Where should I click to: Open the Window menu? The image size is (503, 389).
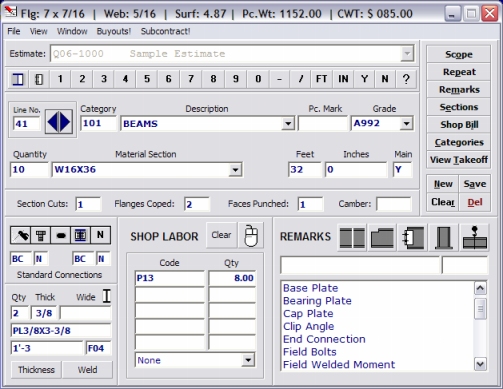tap(72, 31)
